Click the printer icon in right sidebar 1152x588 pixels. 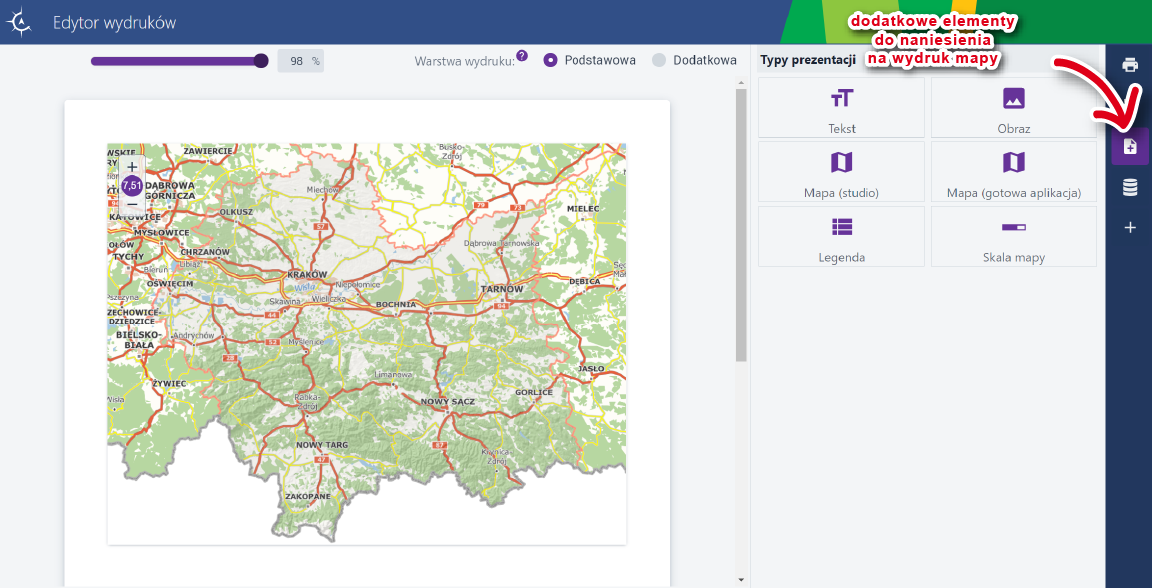(x=1130, y=65)
